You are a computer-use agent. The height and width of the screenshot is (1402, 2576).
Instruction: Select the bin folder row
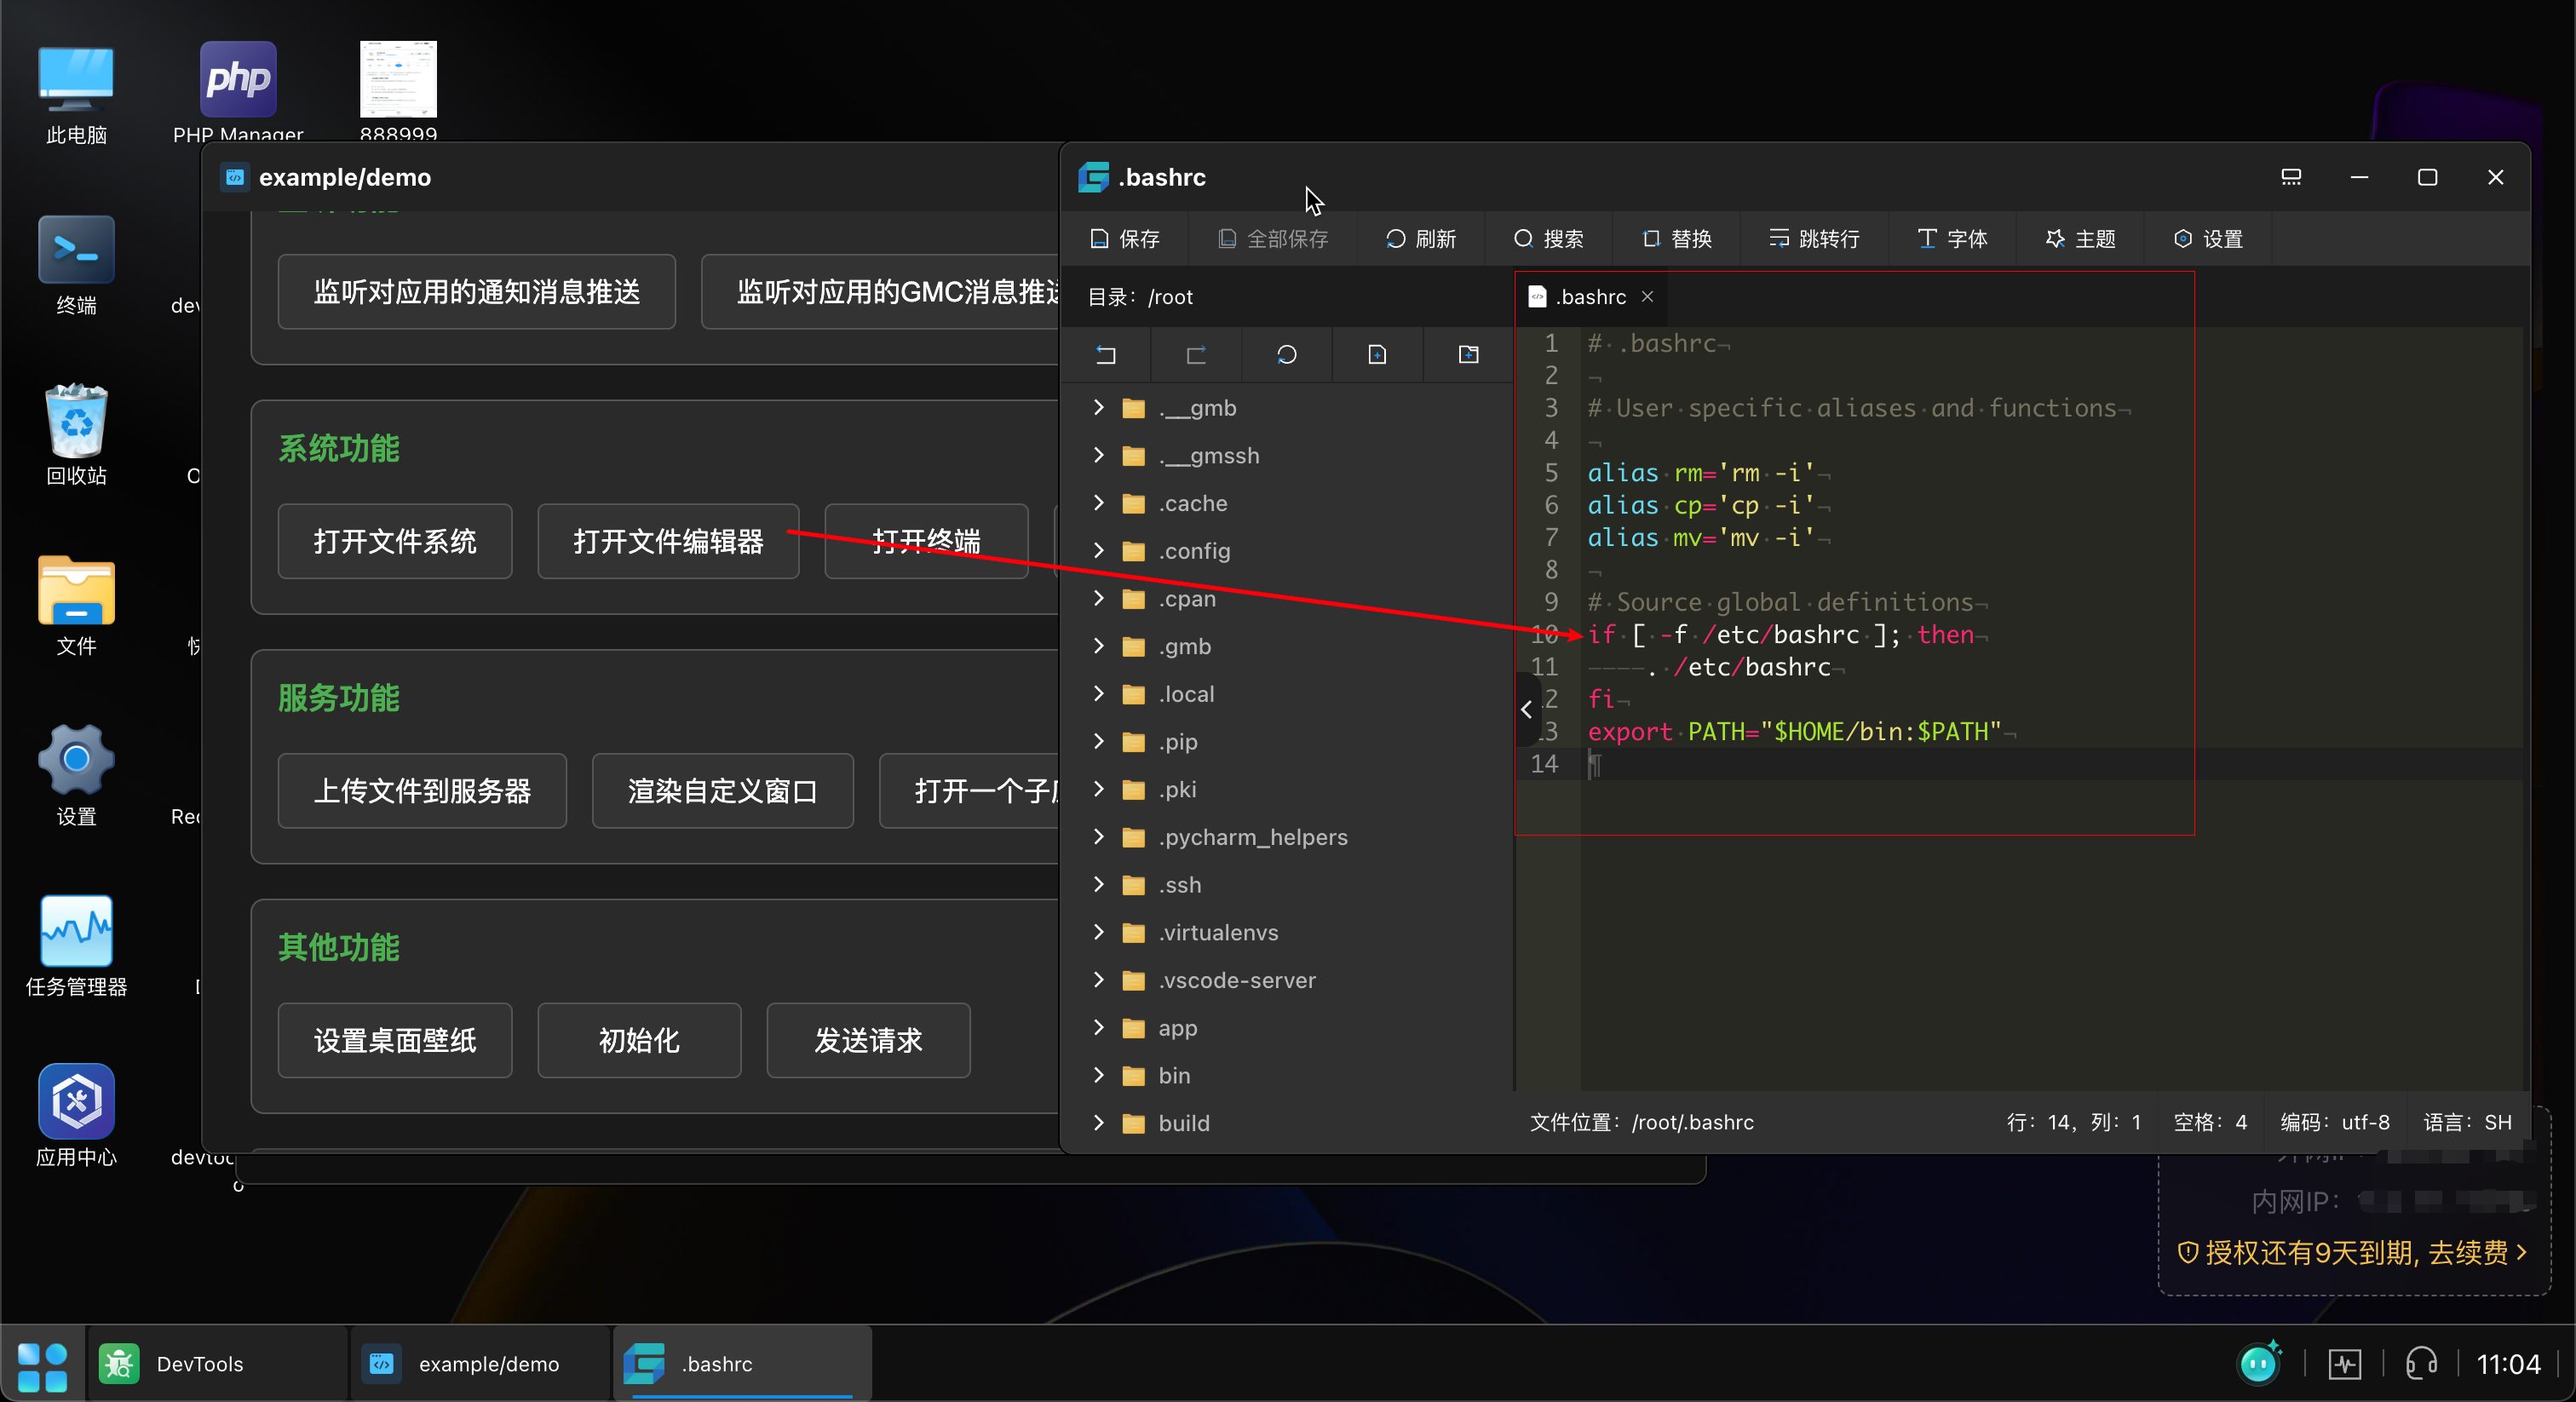[1286, 1075]
